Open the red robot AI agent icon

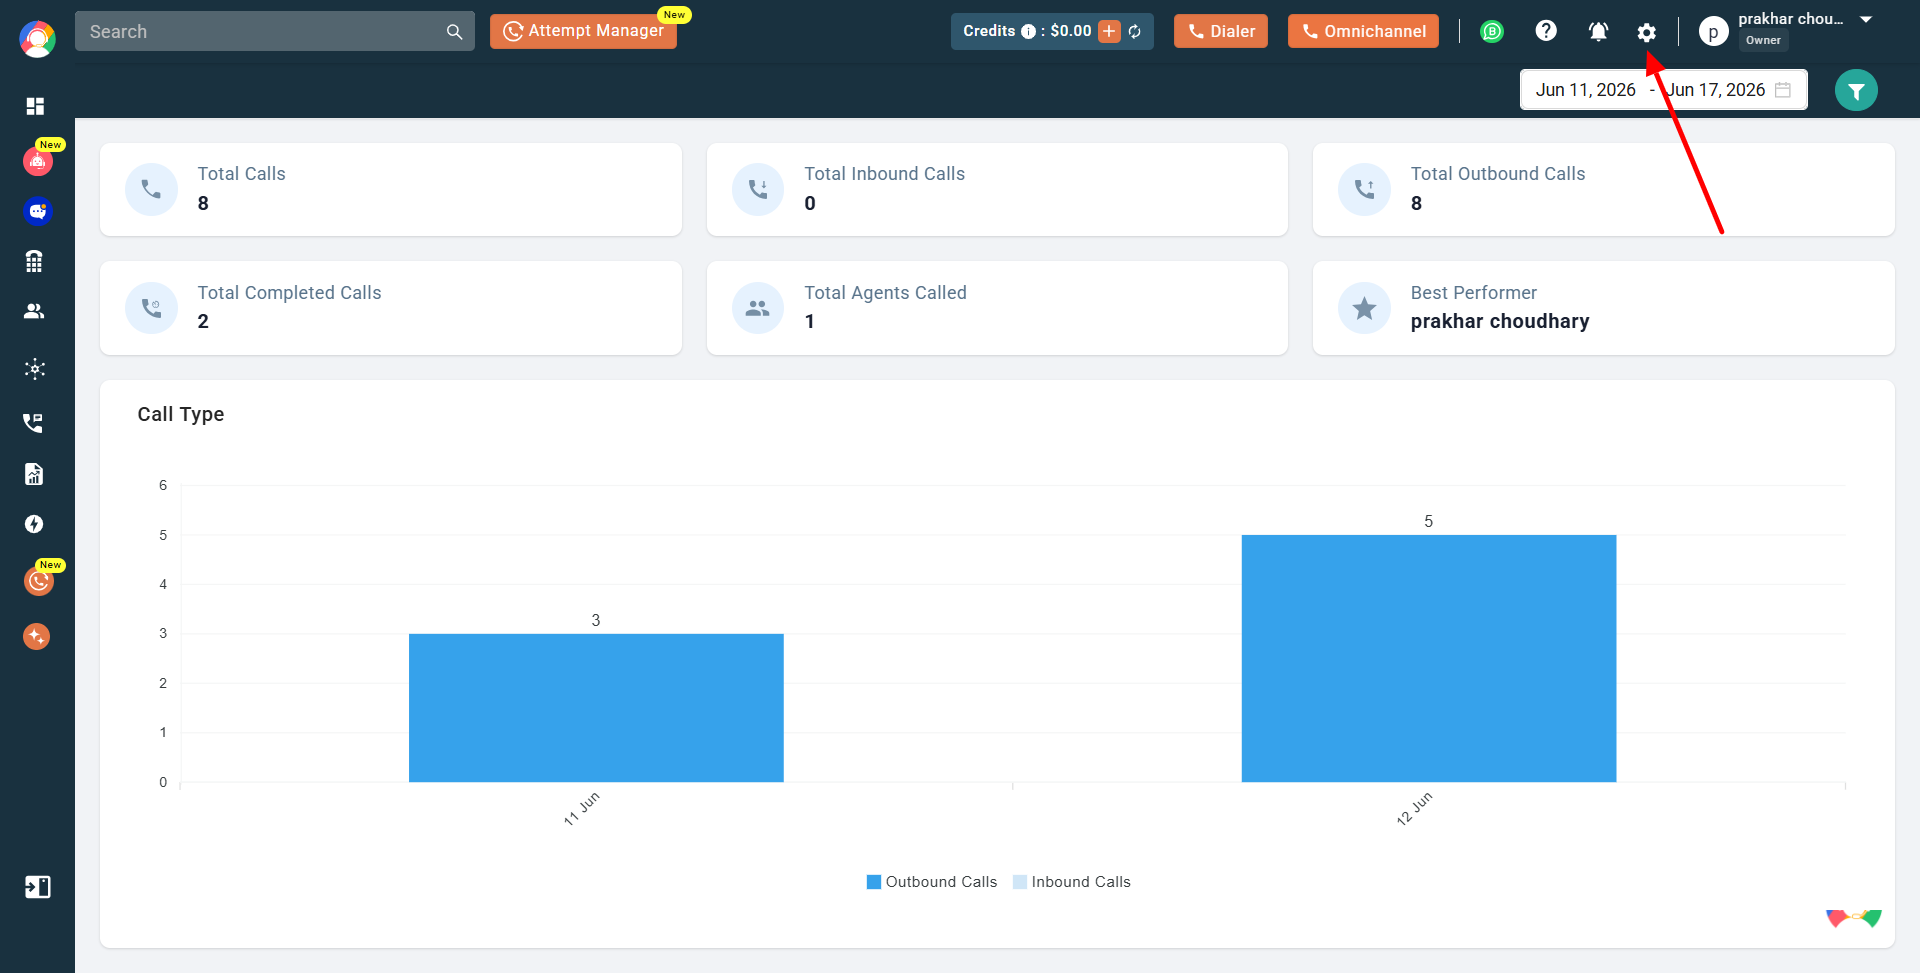click(37, 161)
